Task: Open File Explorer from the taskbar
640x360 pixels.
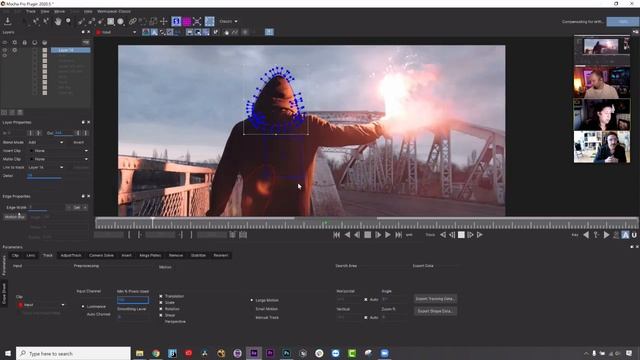Action: (139, 353)
